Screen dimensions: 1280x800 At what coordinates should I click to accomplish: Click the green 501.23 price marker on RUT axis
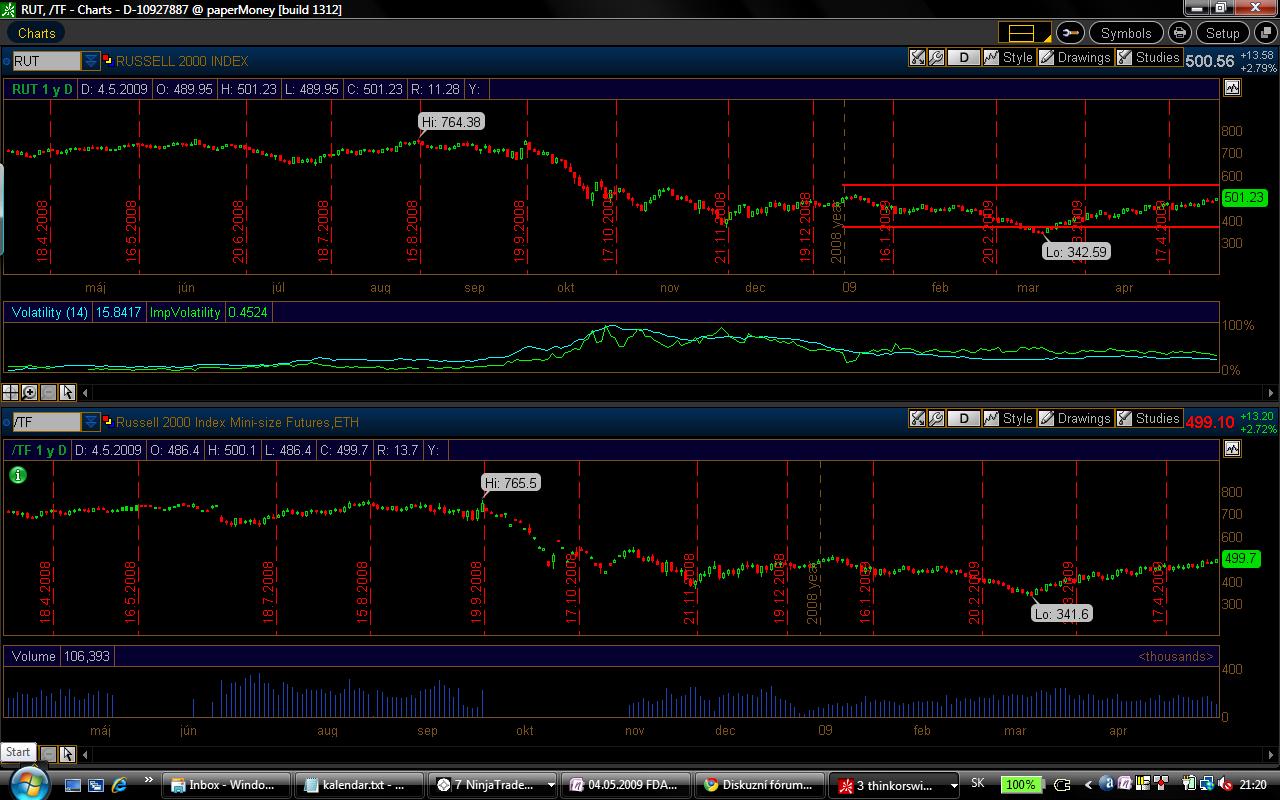[1243, 198]
